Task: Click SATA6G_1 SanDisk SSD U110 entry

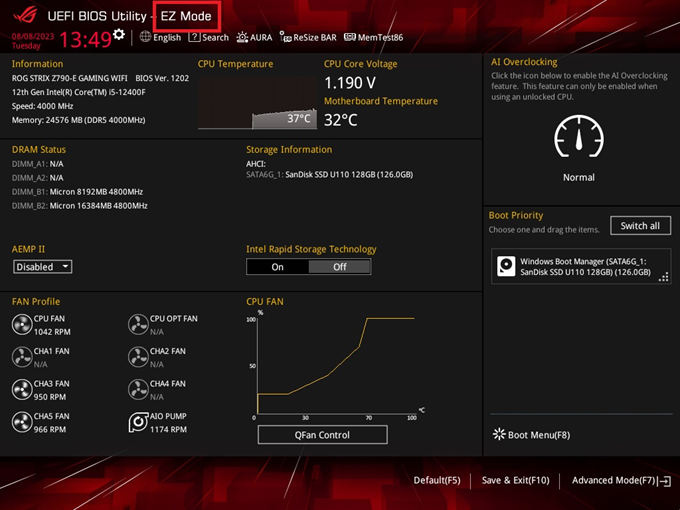Action: tap(330, 174)
